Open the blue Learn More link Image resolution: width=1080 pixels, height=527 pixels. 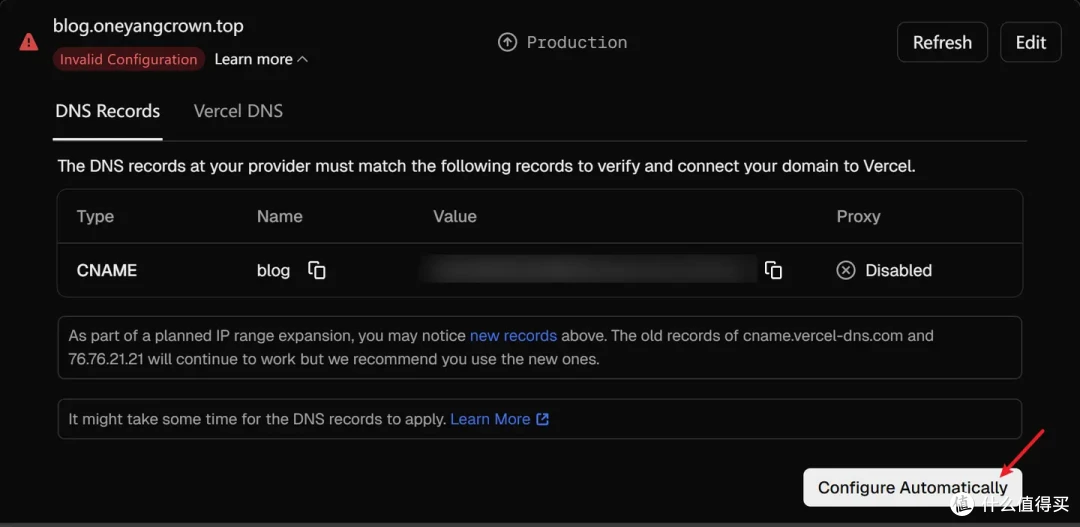coord(490,419)
